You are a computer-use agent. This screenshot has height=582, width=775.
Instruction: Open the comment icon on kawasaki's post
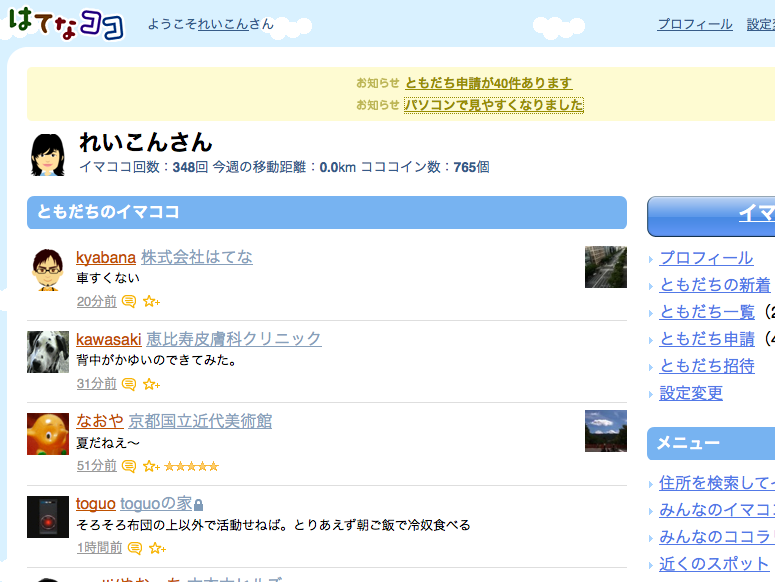pyautogui.click(x=129, y=384)
